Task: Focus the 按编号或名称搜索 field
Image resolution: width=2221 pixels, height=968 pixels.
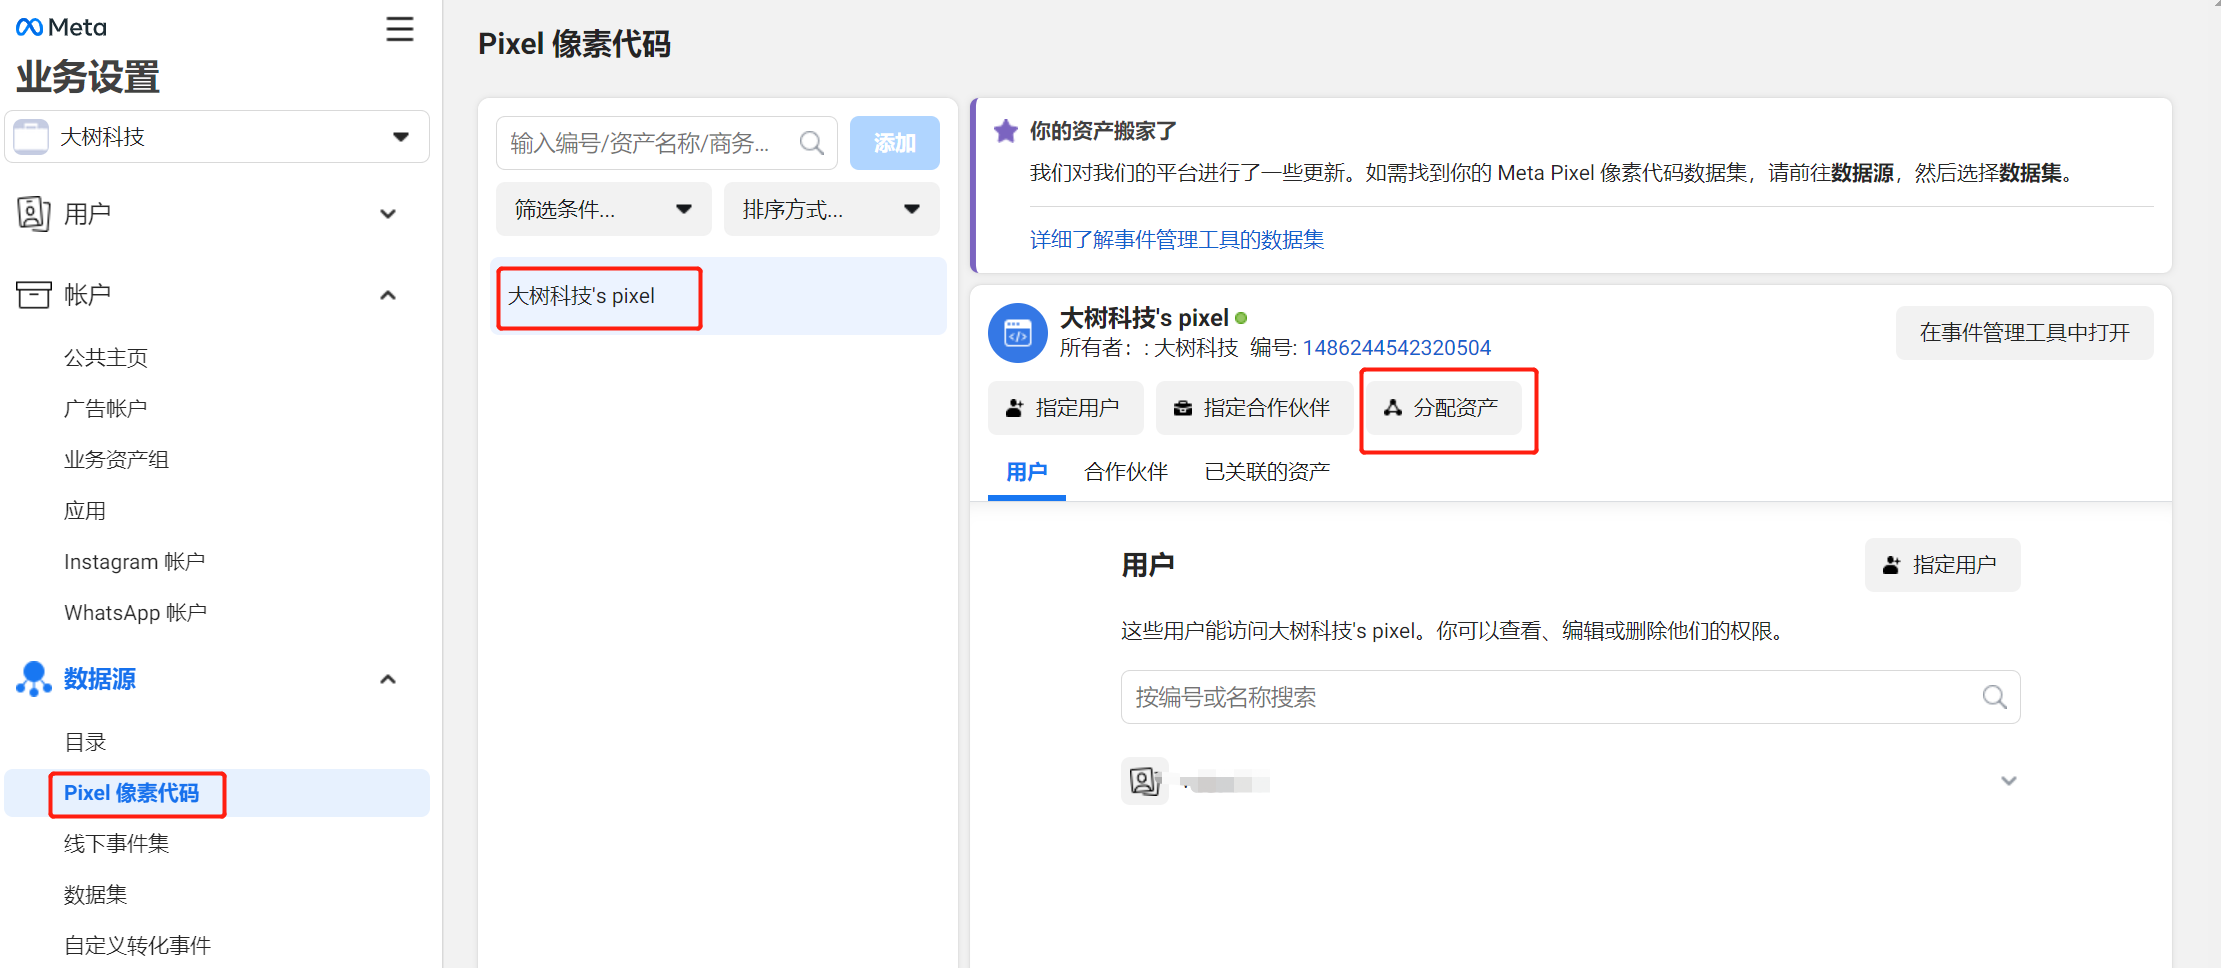Action: [x=1571, y=697]
